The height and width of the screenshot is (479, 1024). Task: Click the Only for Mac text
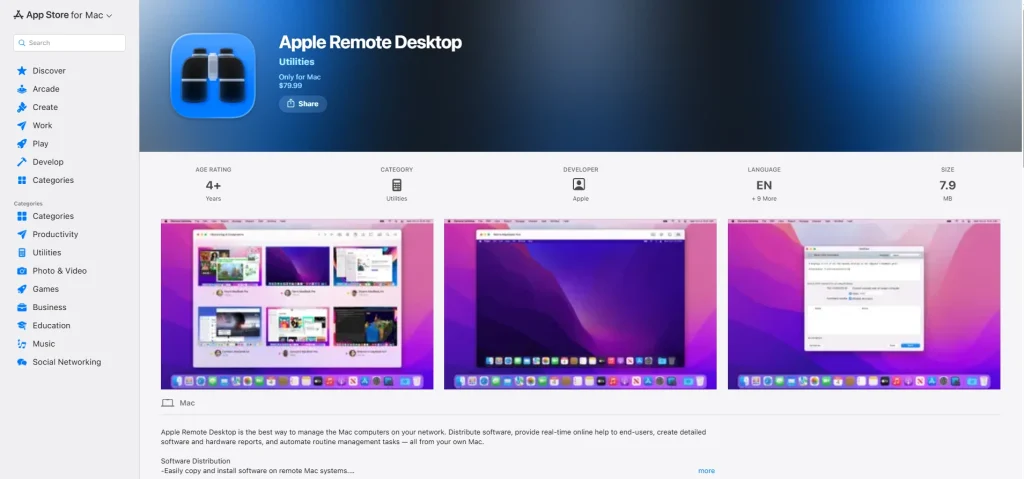(x=300, y=77)
